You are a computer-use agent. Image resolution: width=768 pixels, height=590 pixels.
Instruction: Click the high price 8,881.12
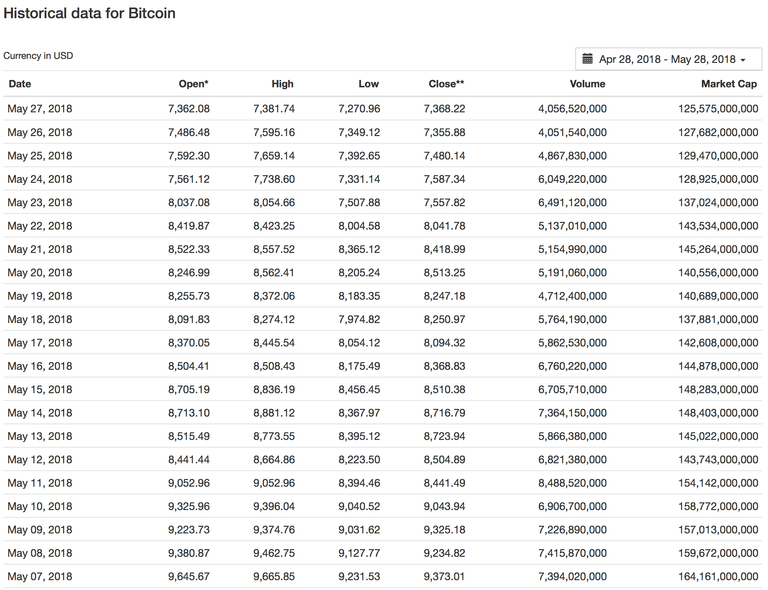274,413
